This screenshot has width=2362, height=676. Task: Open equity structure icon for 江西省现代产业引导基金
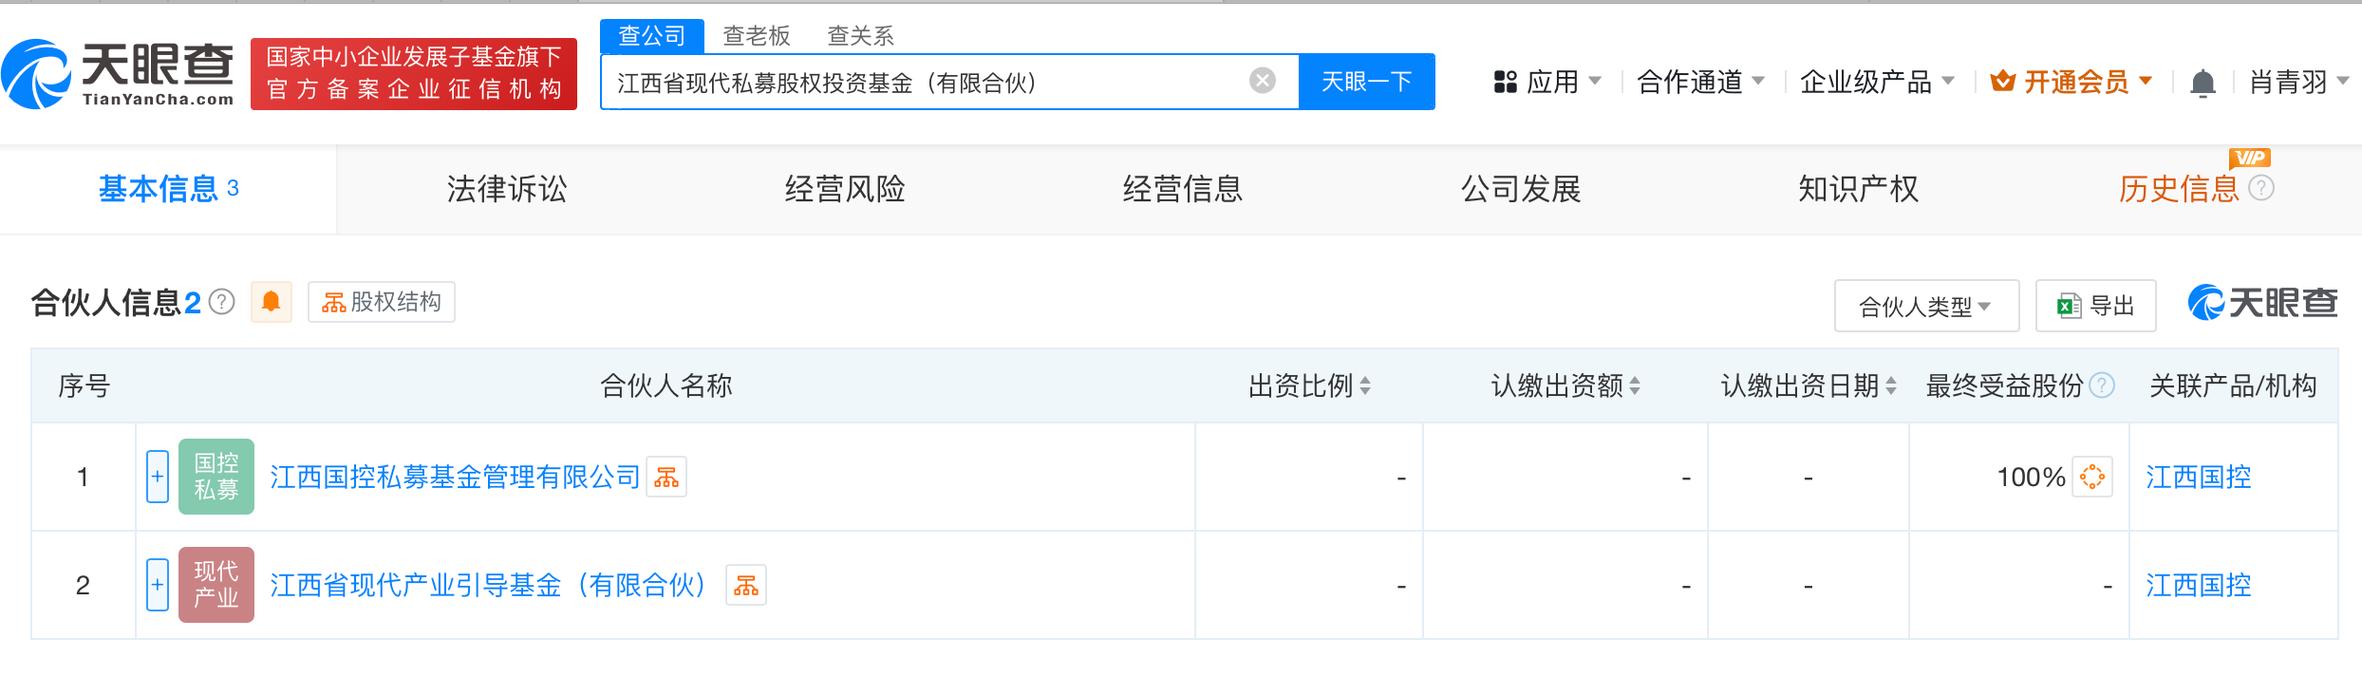[x=746, y=586]
